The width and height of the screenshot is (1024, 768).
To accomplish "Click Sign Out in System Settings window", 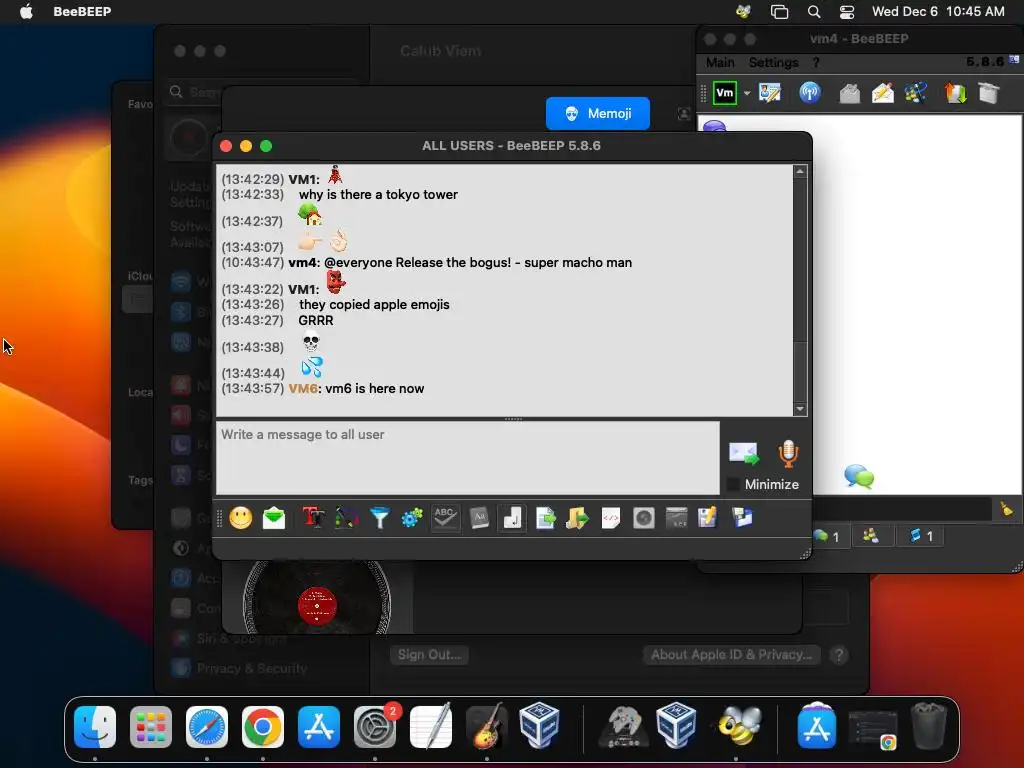I will click(x=429, y=654).
